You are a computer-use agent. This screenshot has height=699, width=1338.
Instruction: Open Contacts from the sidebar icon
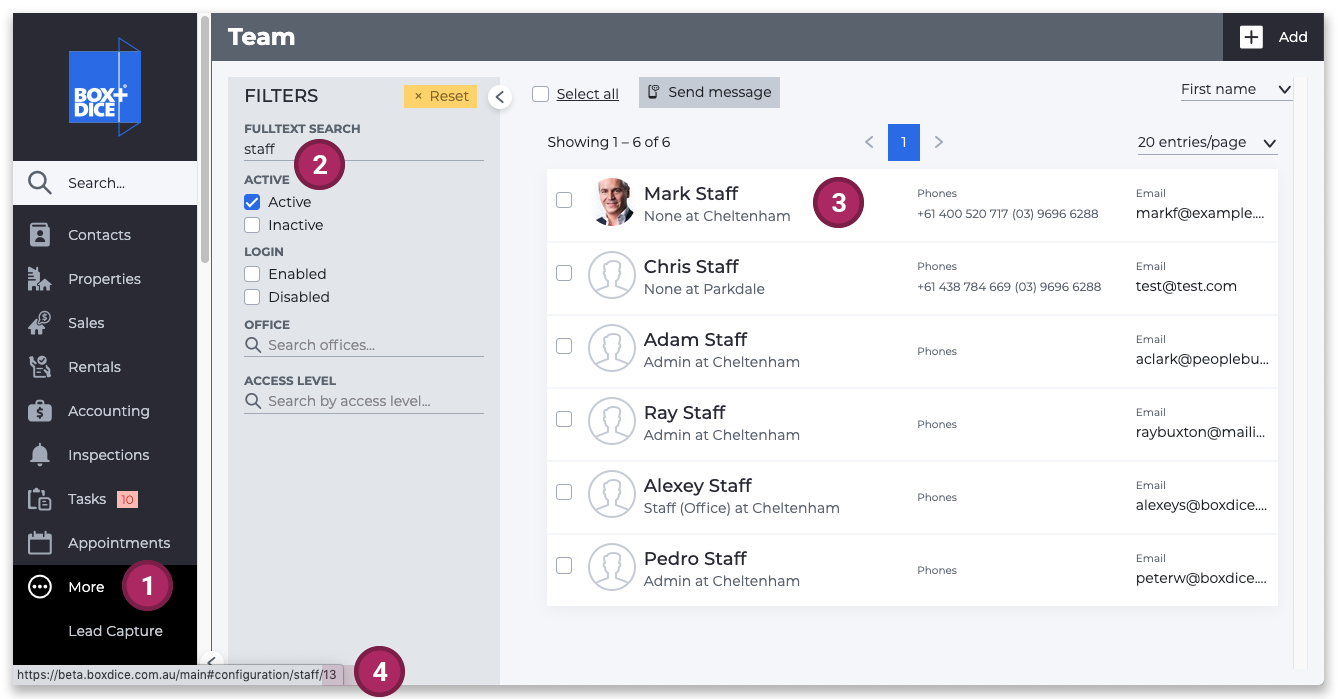point(40,235)
